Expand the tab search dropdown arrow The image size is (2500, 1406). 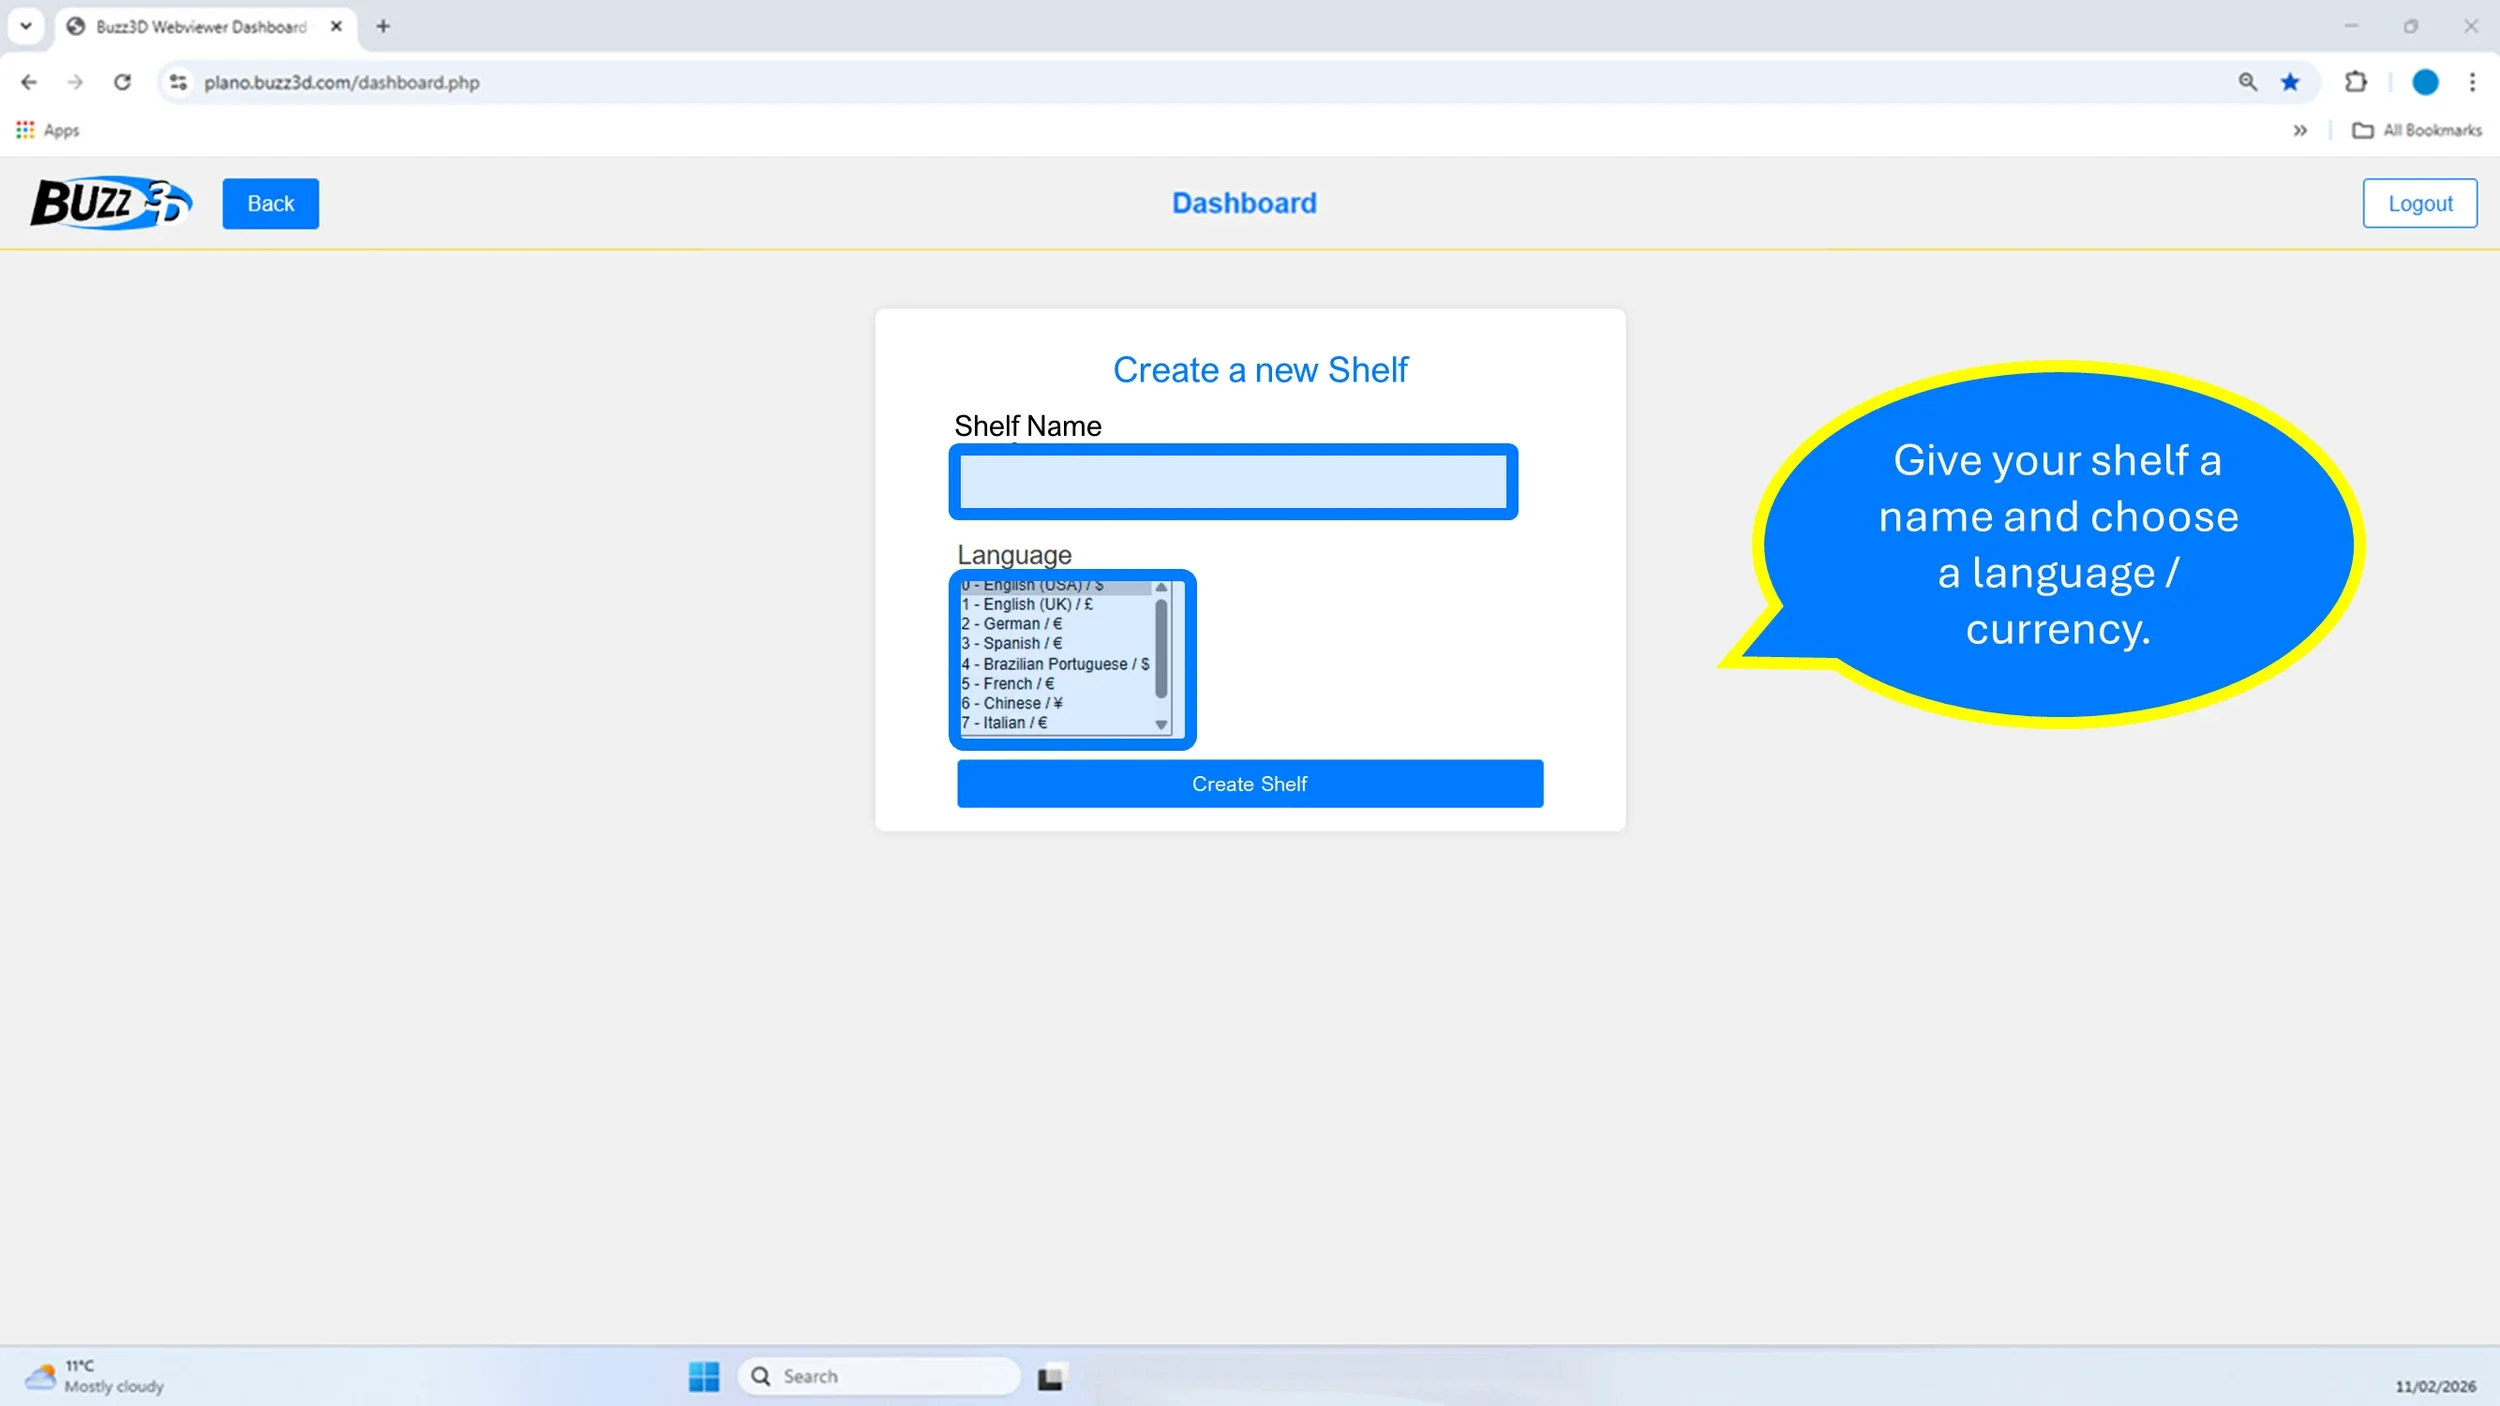tap(26, 26)
